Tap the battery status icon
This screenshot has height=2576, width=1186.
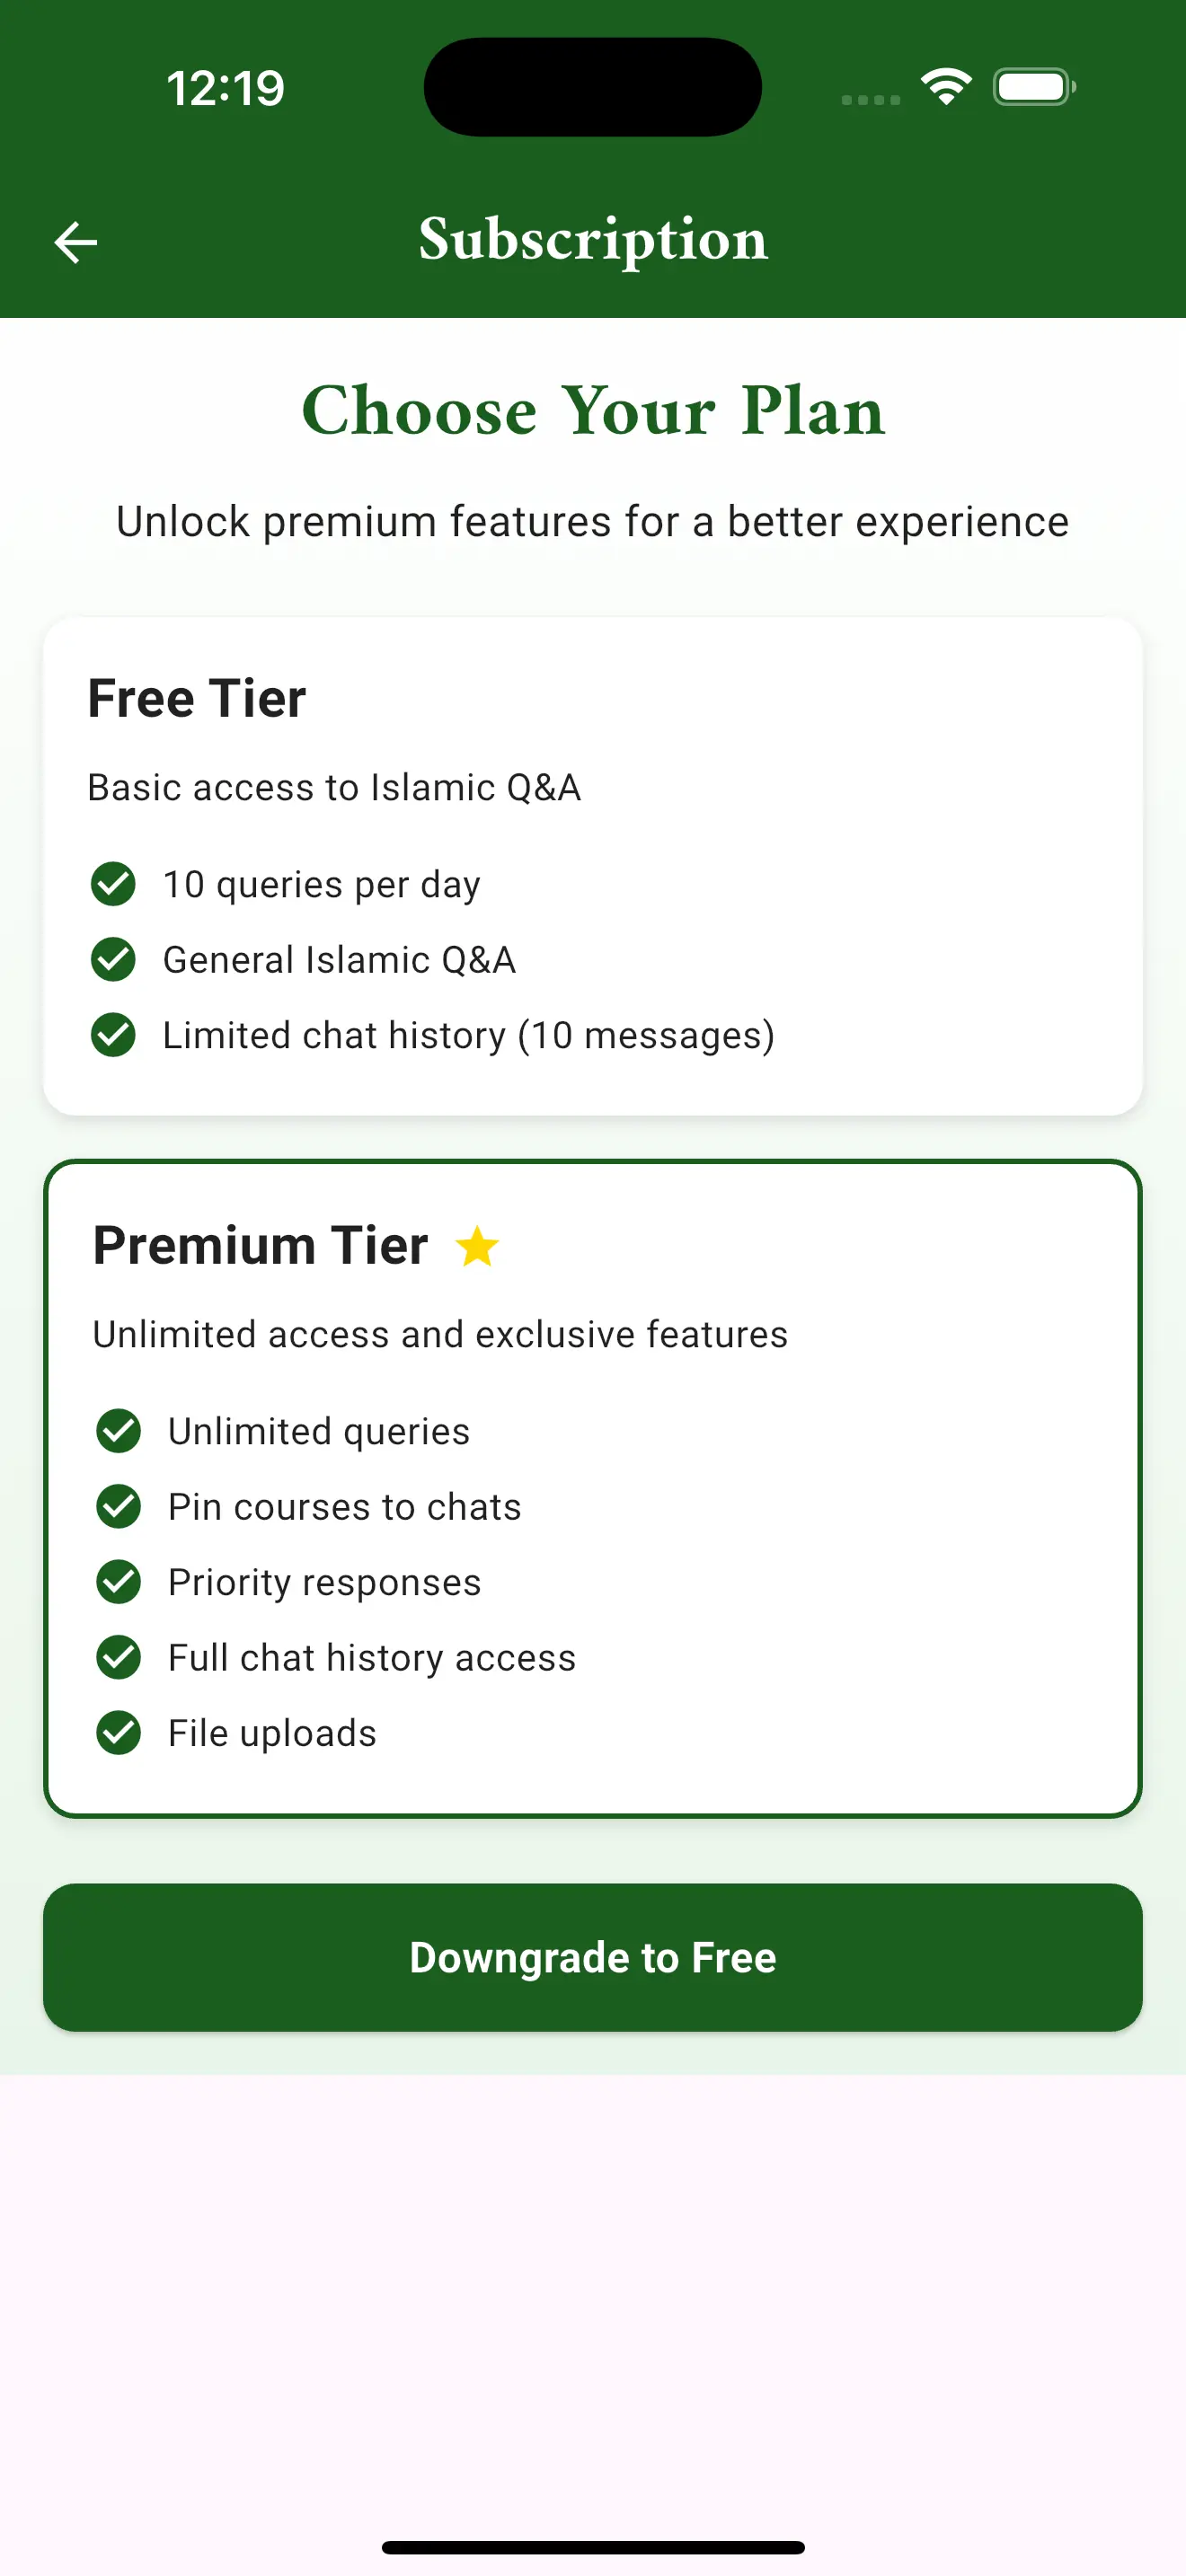[x=1034, y=87]
